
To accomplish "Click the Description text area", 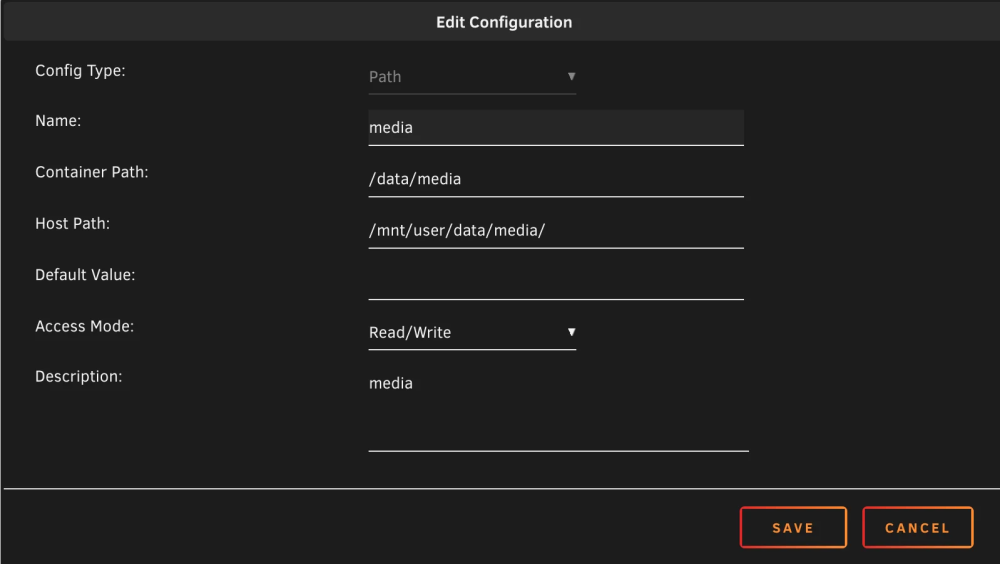I will [x=559, y=409].
